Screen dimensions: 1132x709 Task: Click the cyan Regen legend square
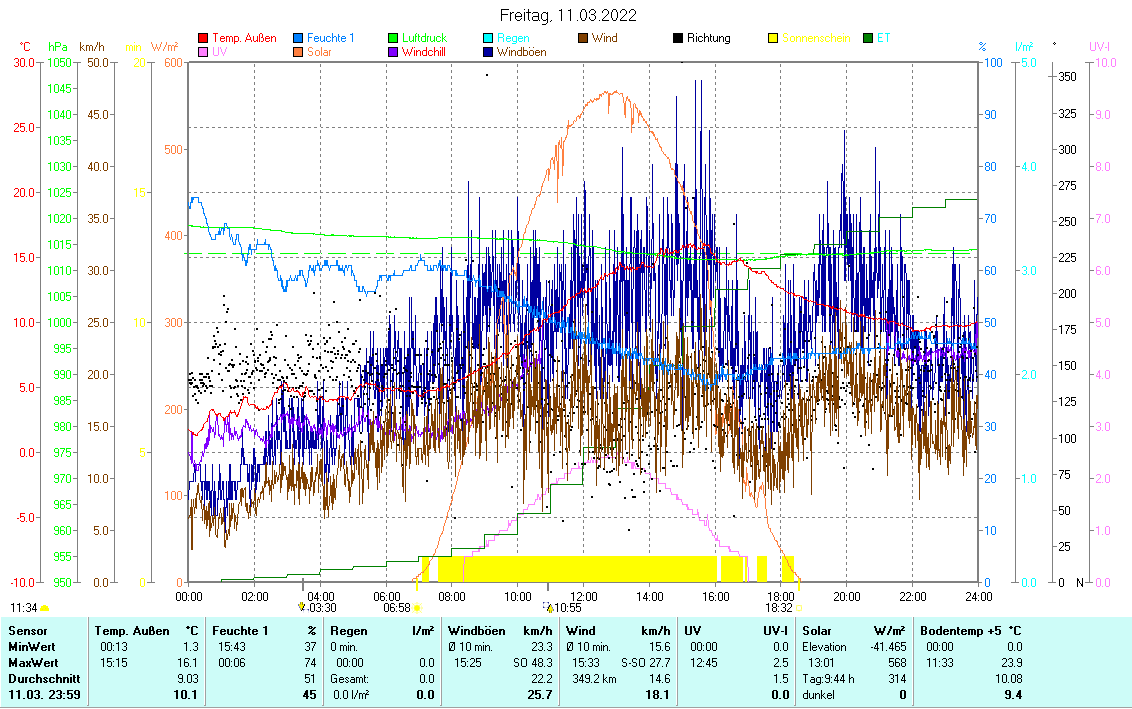click(488, 38)
